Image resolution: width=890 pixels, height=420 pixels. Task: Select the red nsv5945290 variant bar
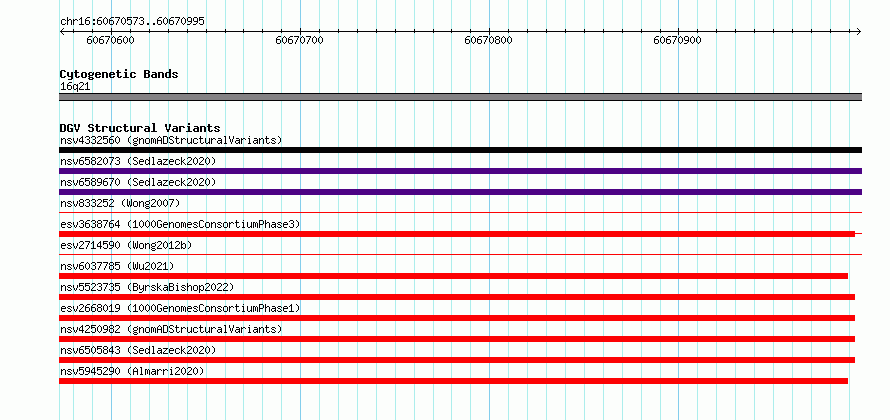pyautogui.click(x=454, y=381)
